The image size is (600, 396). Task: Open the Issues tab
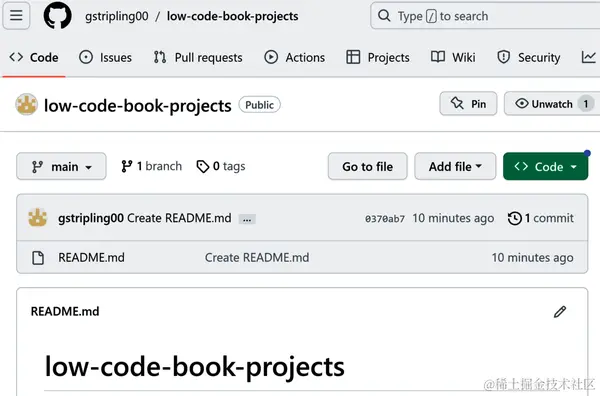coord(105,57)
